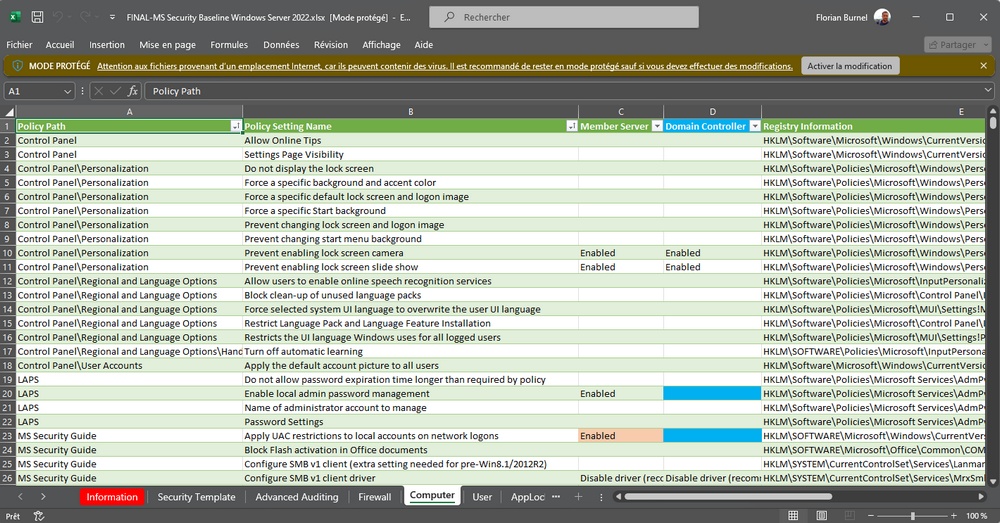1000x523 pixels.
Task: Add a new sheet with plus icon
Action: click(x=576, y=497)
